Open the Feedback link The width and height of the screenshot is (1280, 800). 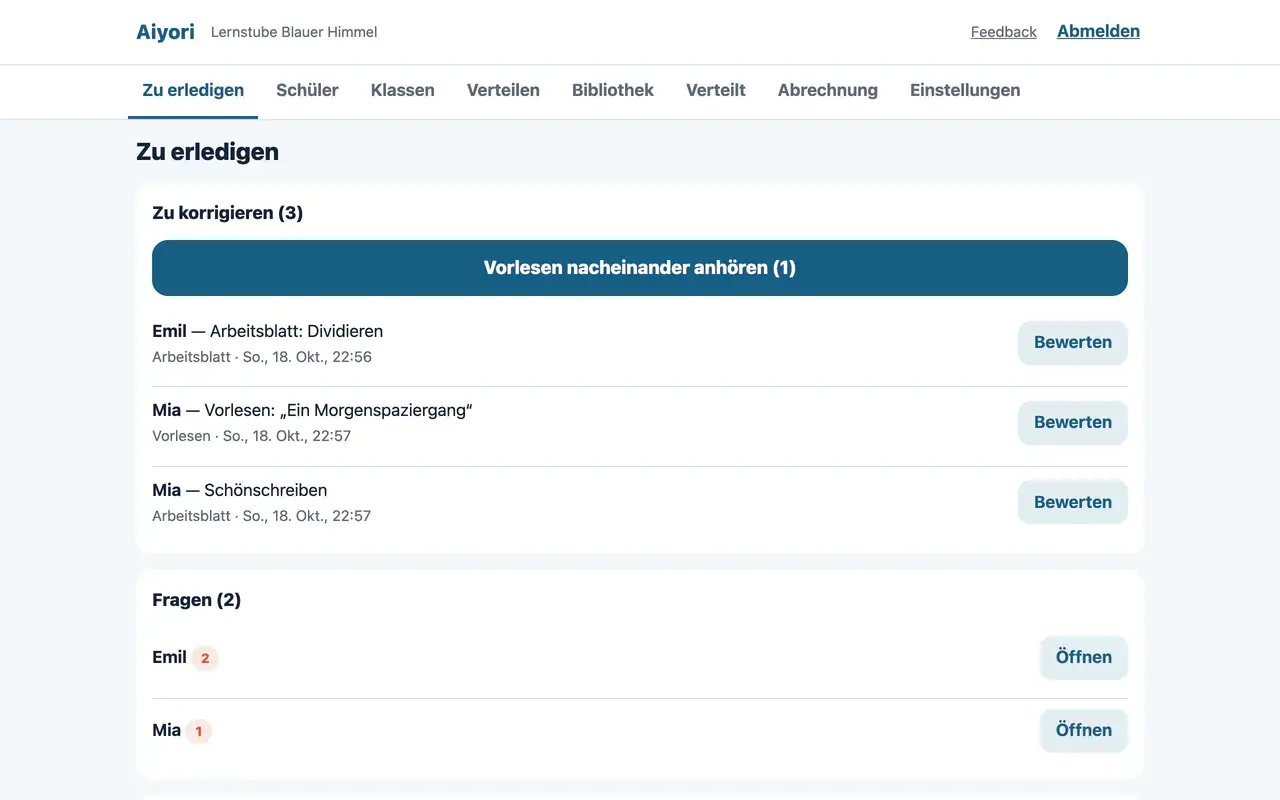[x=1004, y=32]
